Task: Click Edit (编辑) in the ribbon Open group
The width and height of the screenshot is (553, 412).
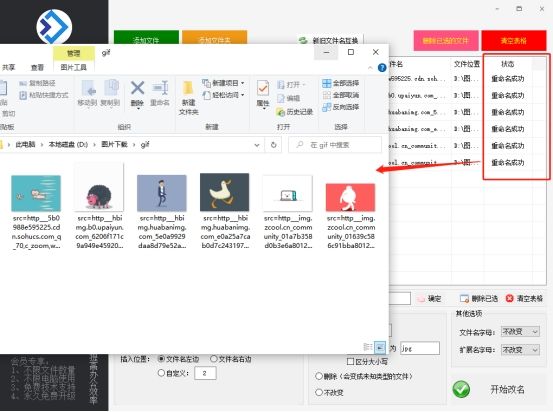Action: click(288, 98)
